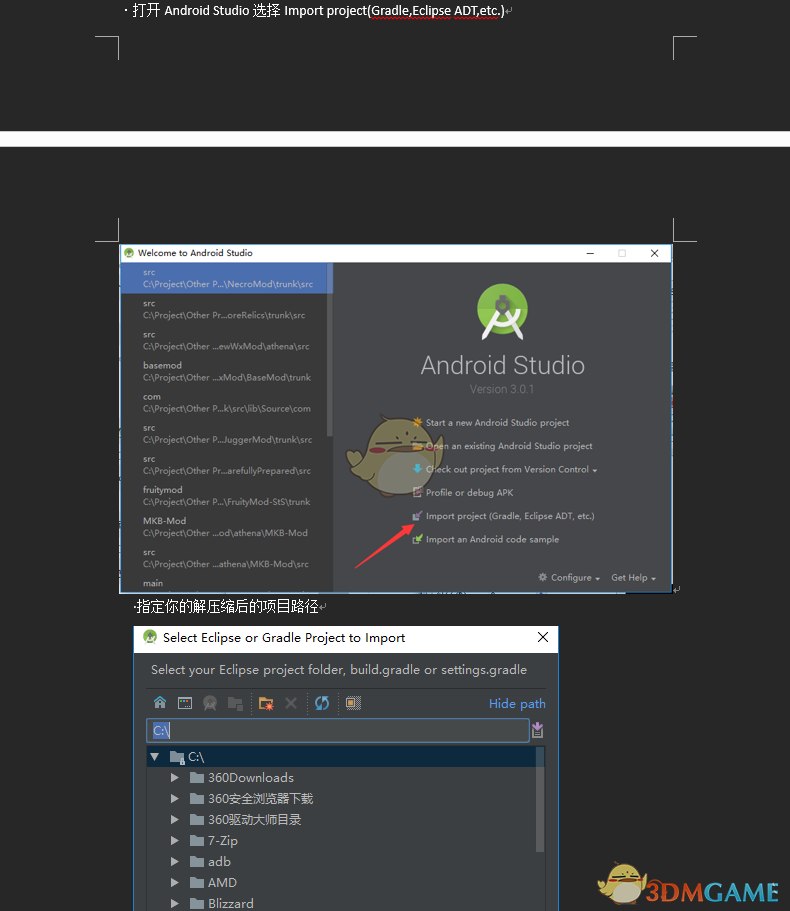Open recent paths history beside path field

click(x=537, y=730)
